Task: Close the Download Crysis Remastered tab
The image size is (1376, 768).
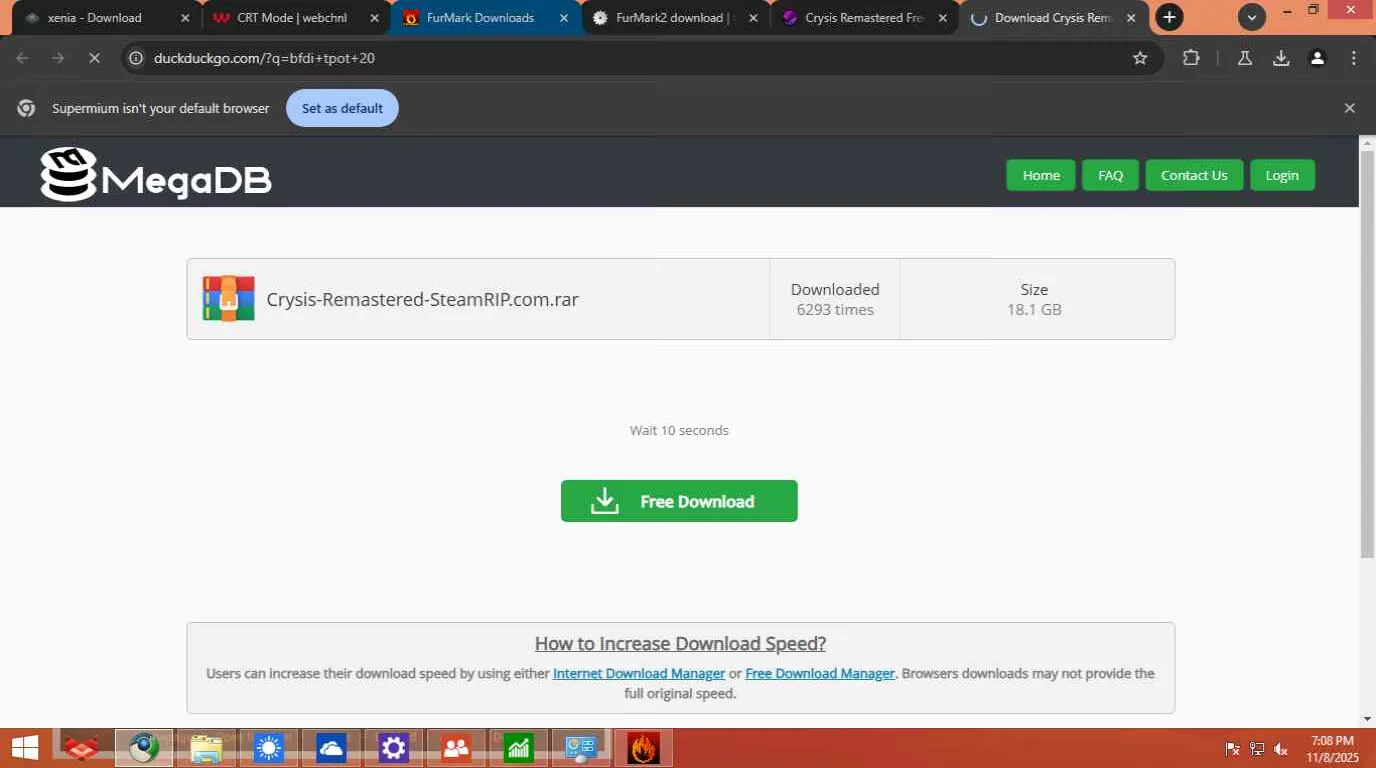Action: [x=1131, y=18]
